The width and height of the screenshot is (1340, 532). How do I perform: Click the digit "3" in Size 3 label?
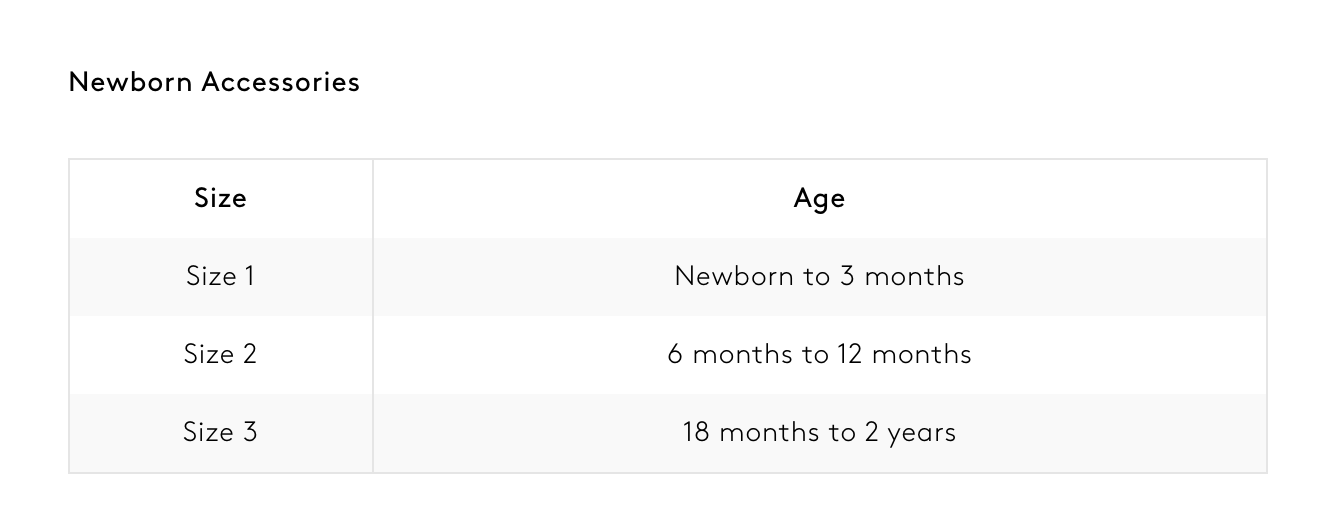pyautogui.click(x=249, y=432)
